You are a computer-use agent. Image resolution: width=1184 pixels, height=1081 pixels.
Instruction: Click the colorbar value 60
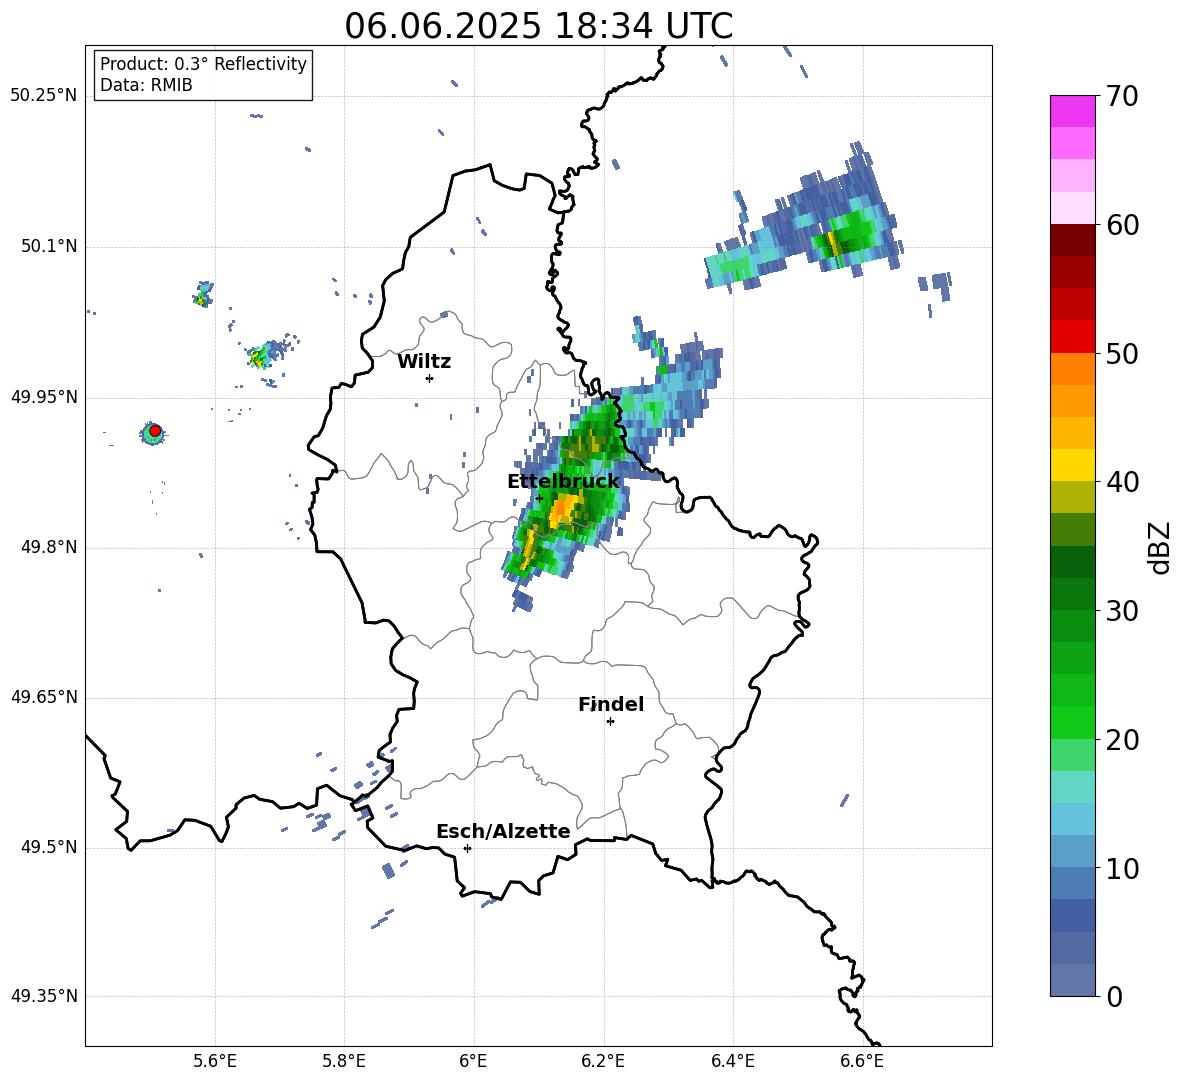point(1122,225)
